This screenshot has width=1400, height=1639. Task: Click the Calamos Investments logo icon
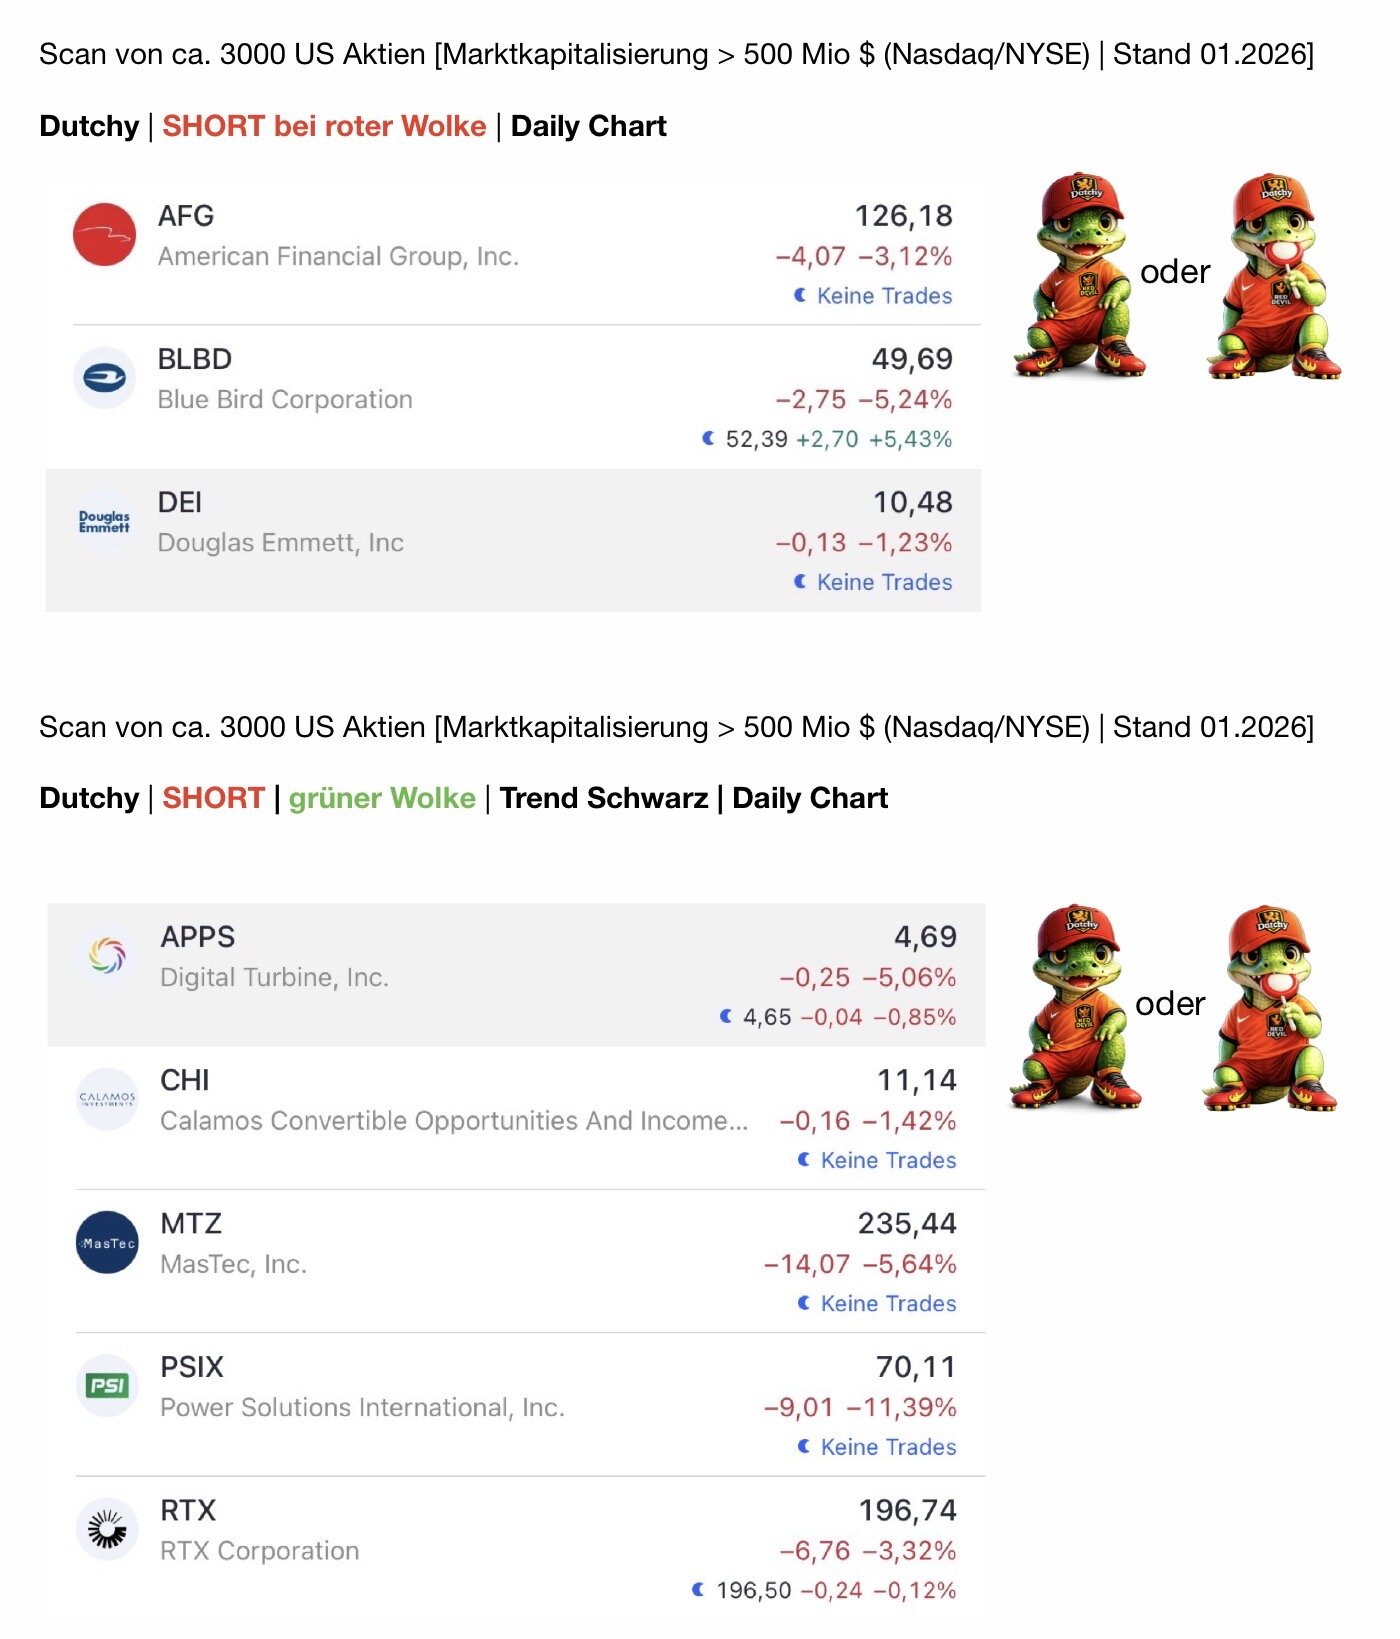(107, 1099)
